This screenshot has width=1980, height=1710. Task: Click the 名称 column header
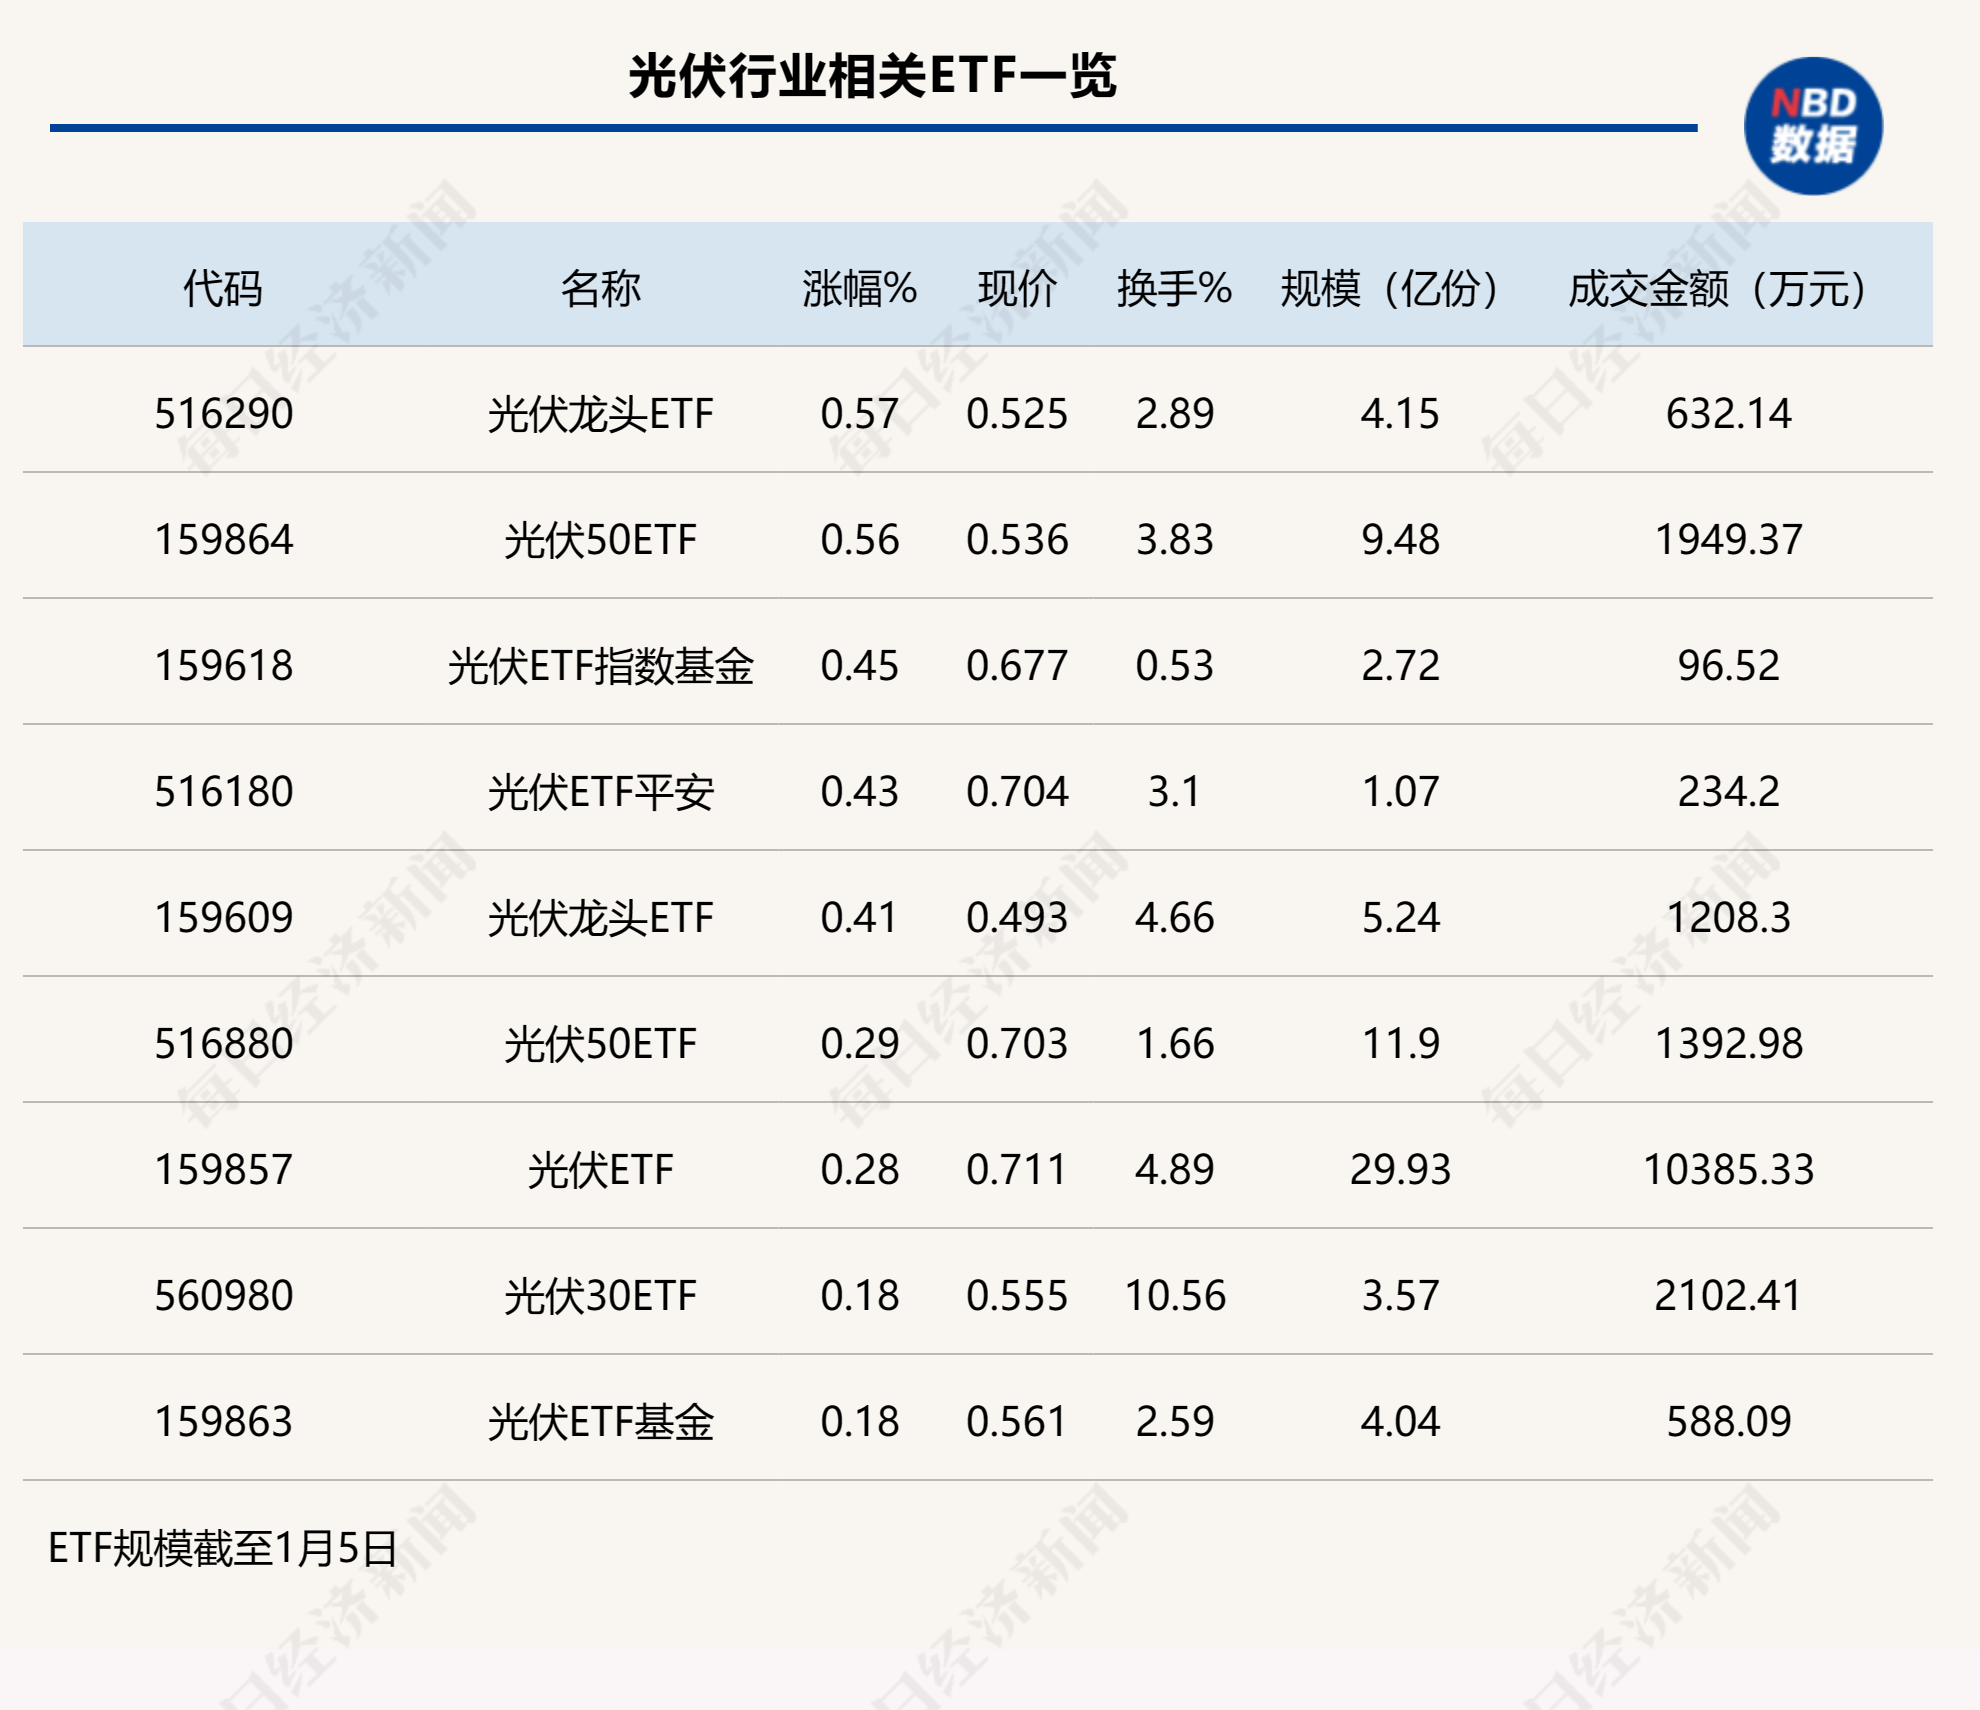coord(600,289)
